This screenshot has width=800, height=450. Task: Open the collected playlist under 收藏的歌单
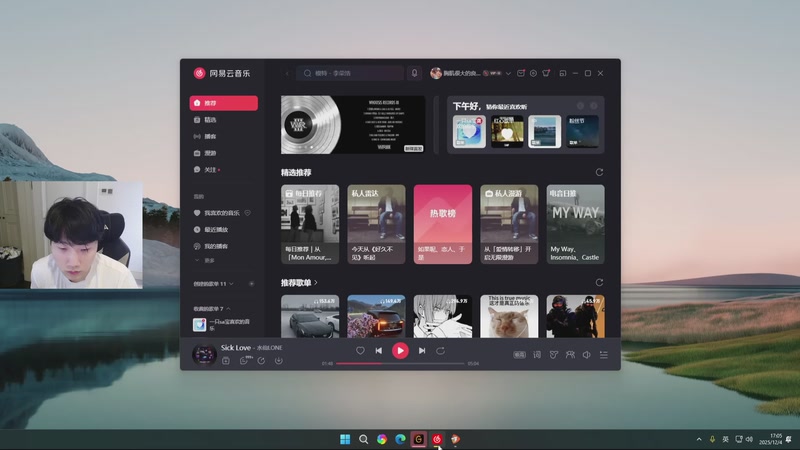pos(223,324)
